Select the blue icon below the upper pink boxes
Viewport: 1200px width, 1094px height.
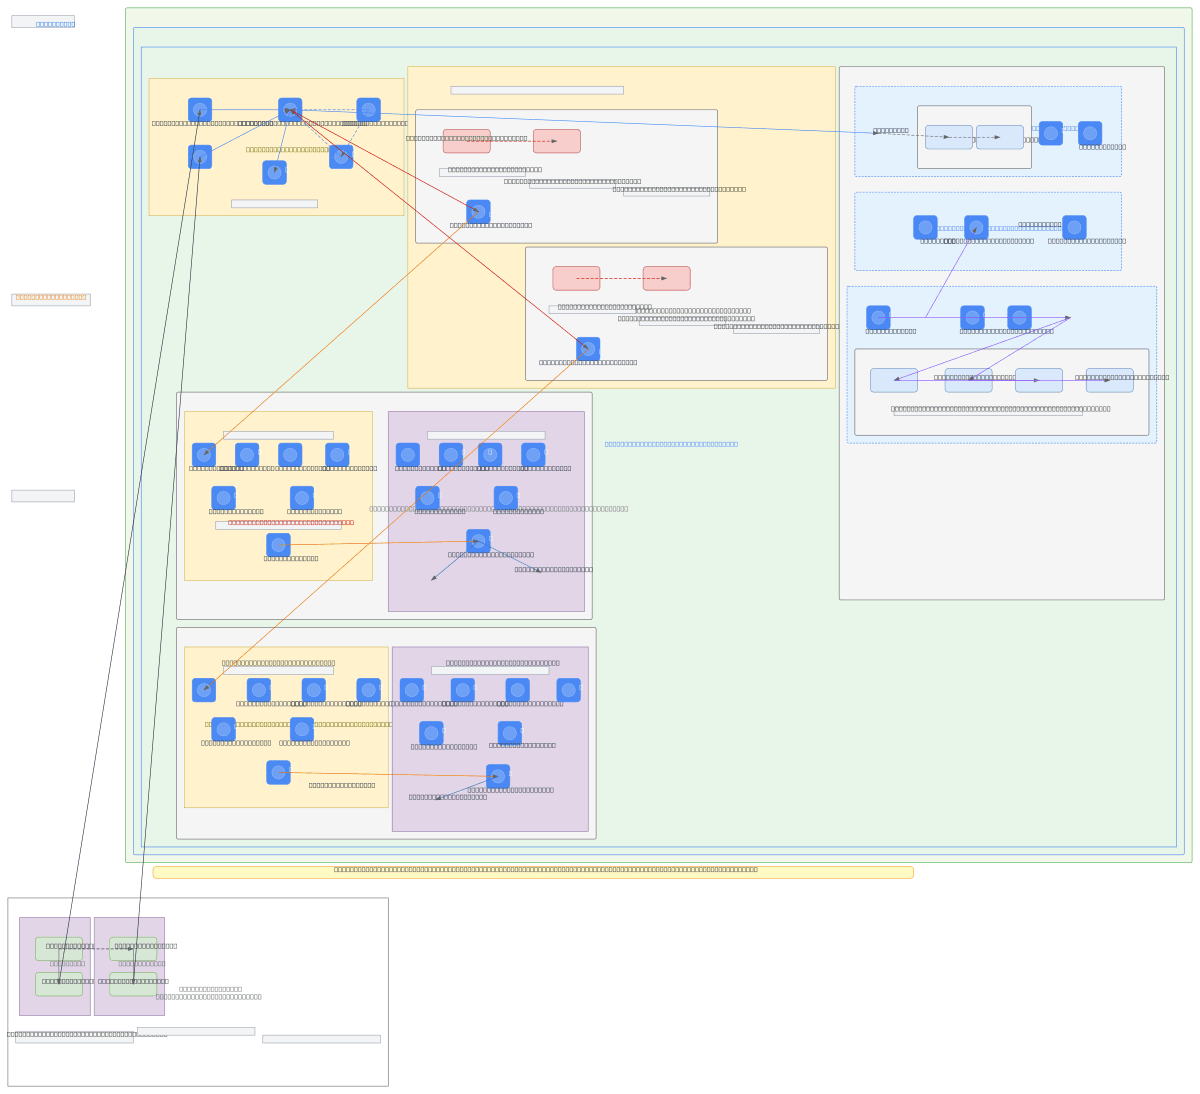[478, 212]
